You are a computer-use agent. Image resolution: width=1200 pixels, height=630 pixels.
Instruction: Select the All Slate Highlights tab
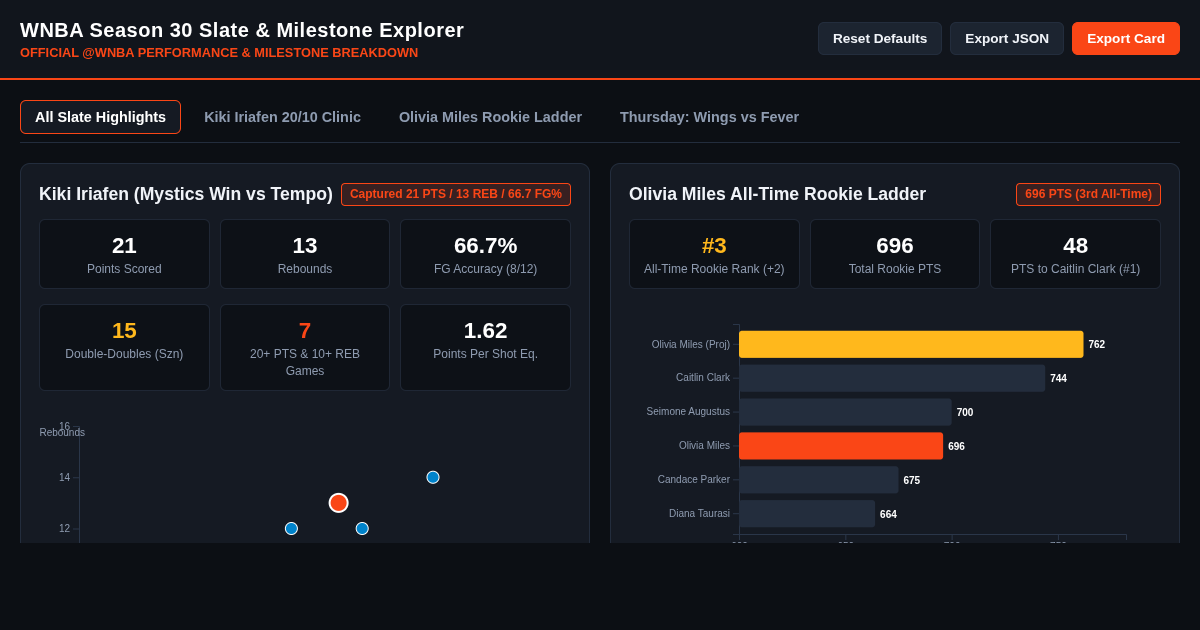pos(100,117)
